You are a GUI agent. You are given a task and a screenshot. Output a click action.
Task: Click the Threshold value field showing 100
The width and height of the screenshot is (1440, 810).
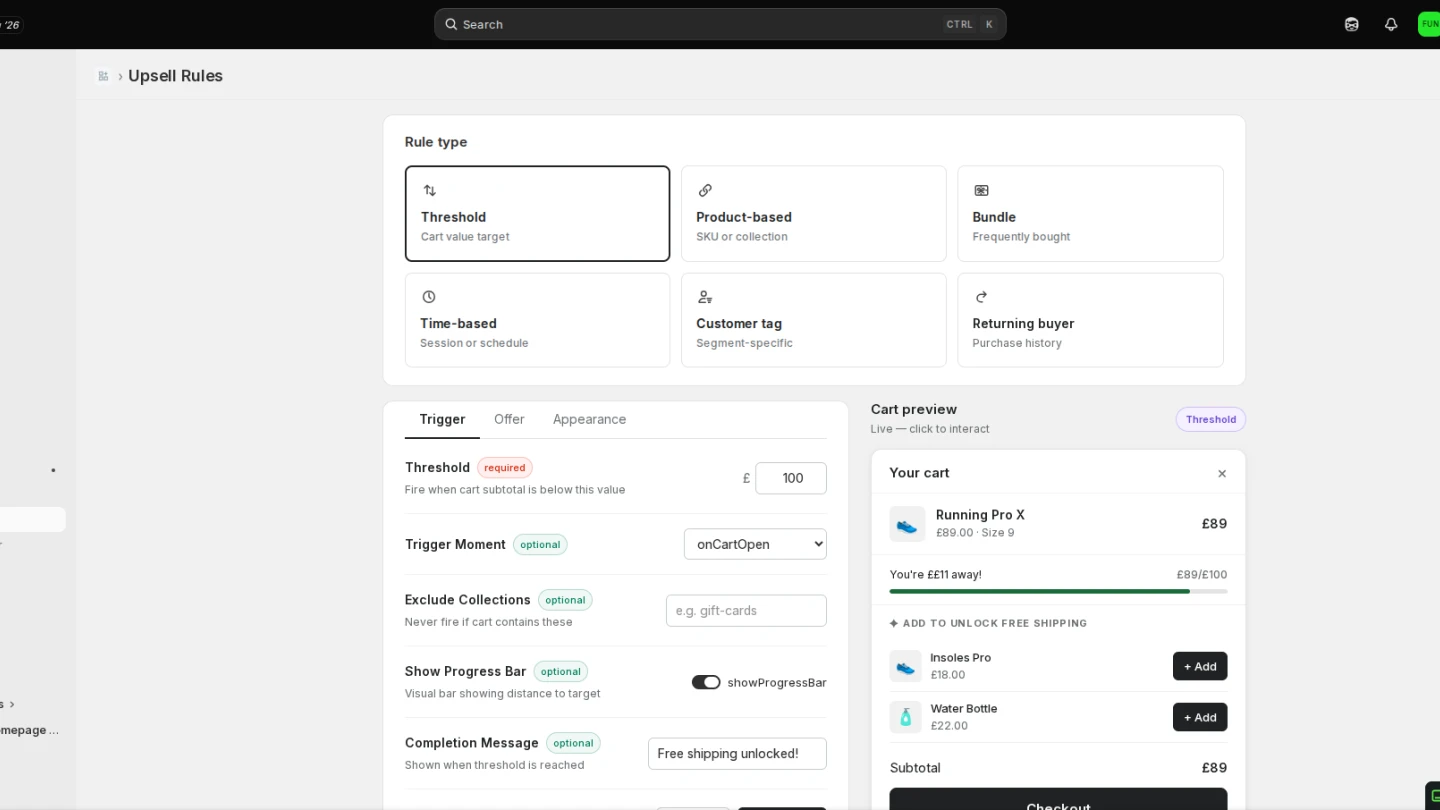coord(791,478)
